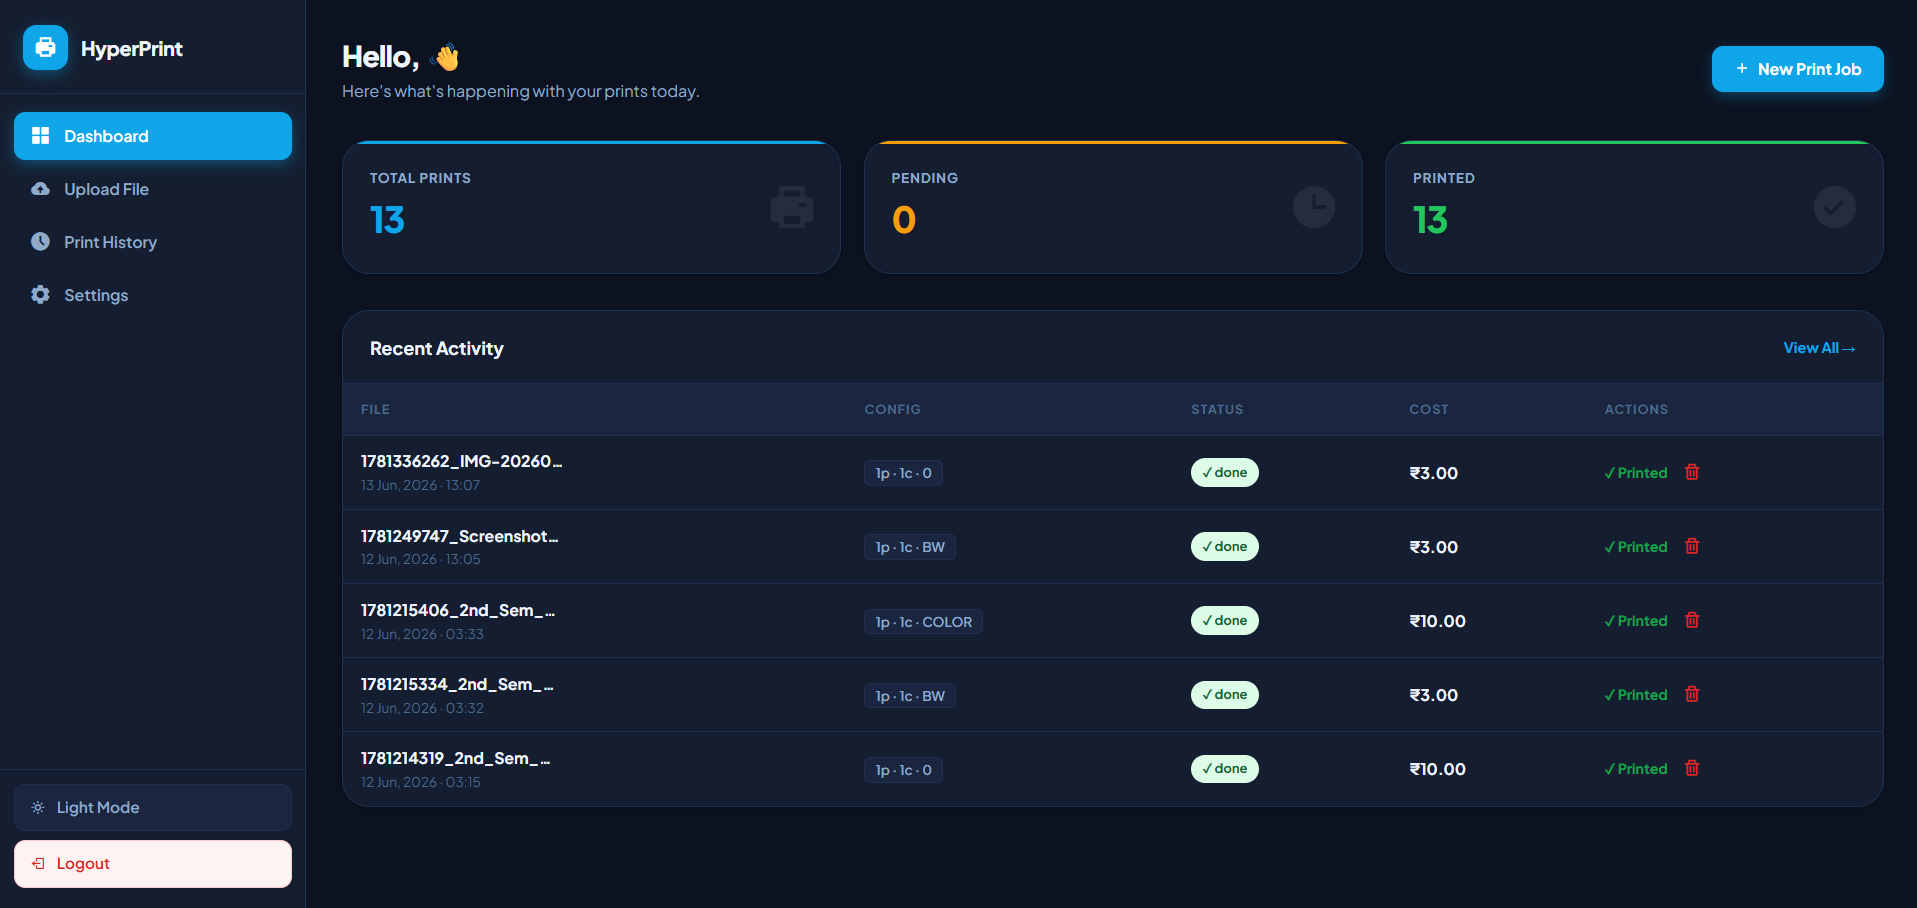Screen dimensions: 1917x908
Task: Delete the 1781336262_IMG-20260 print job
Action: (x=1692, y=472)
